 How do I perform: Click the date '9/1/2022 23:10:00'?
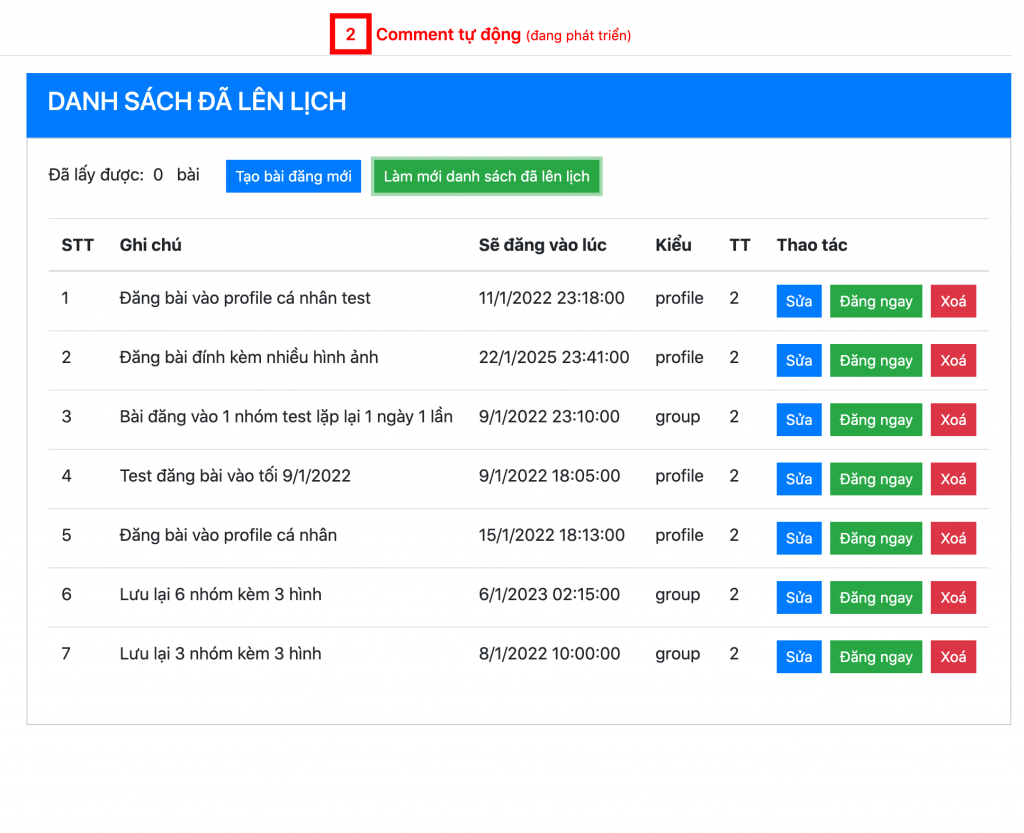point(549,416)
